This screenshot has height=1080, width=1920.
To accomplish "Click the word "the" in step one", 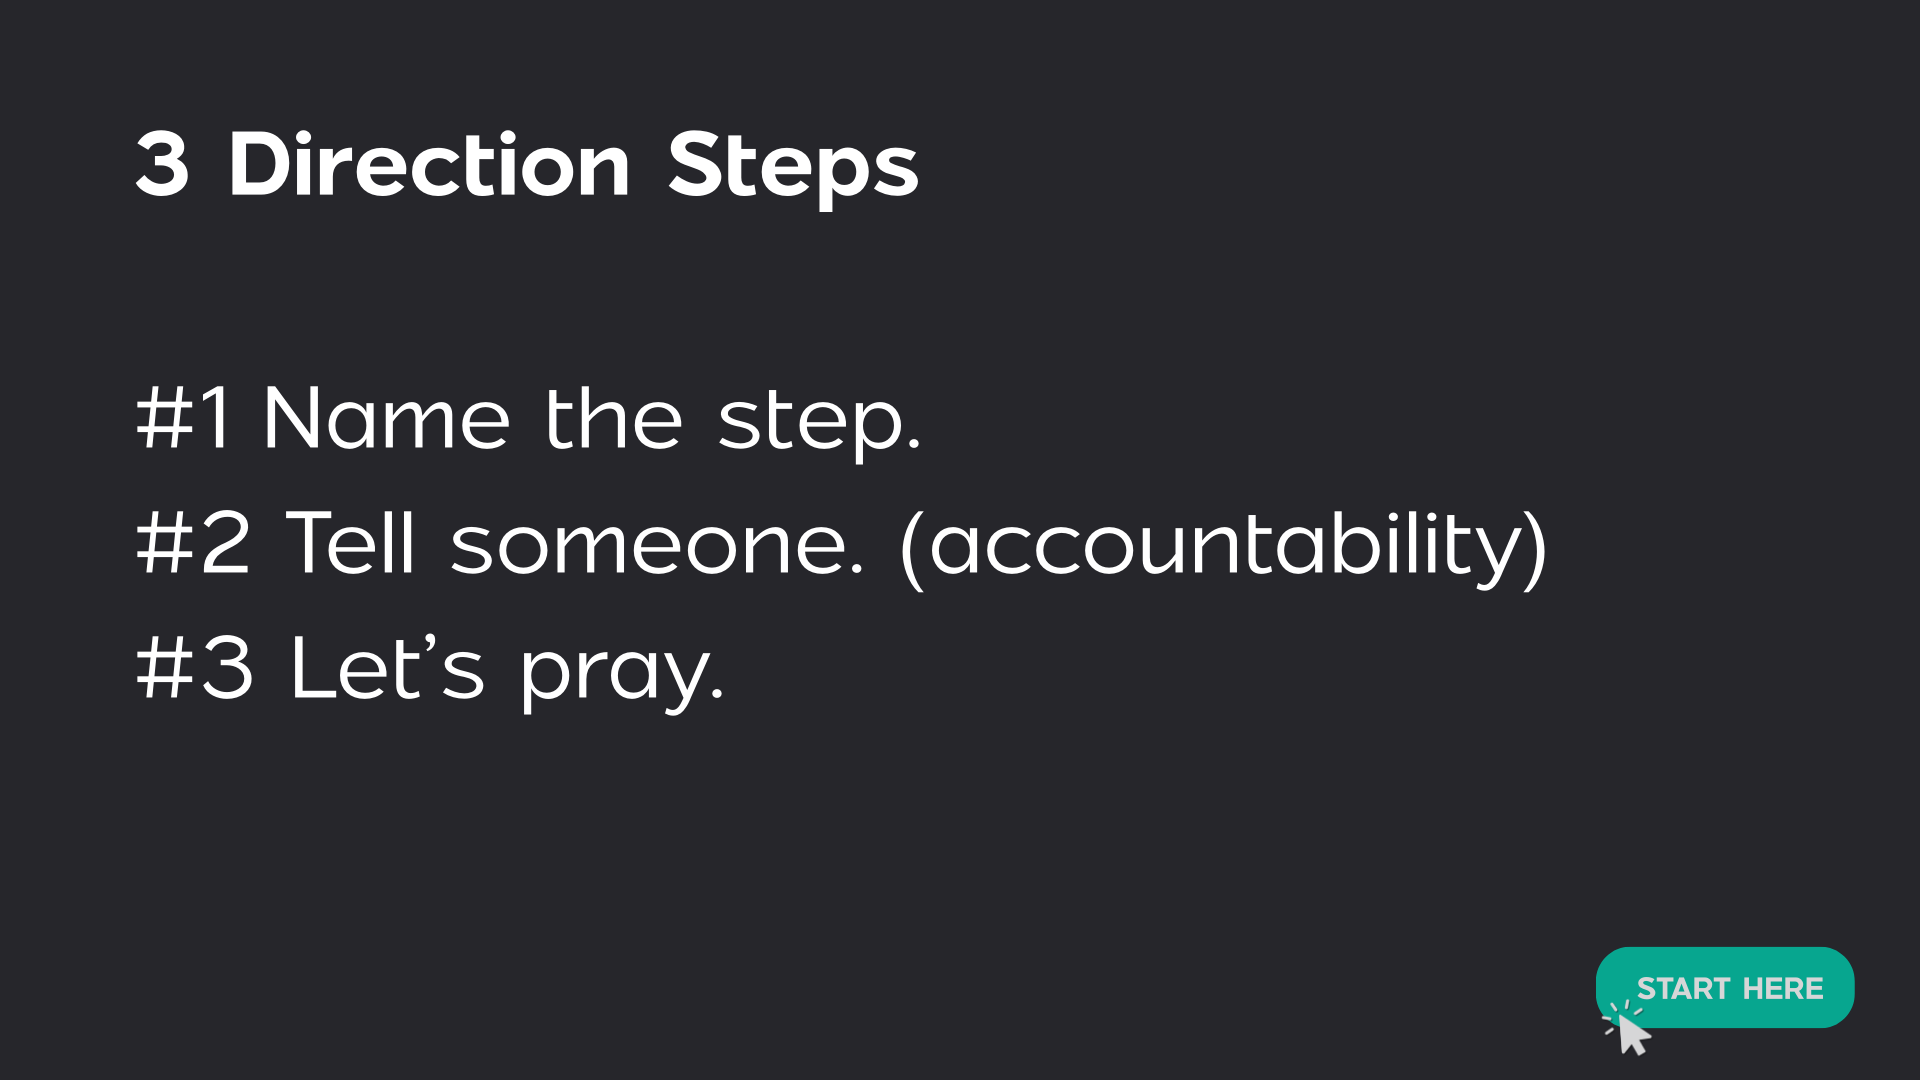I will point(613,419).
